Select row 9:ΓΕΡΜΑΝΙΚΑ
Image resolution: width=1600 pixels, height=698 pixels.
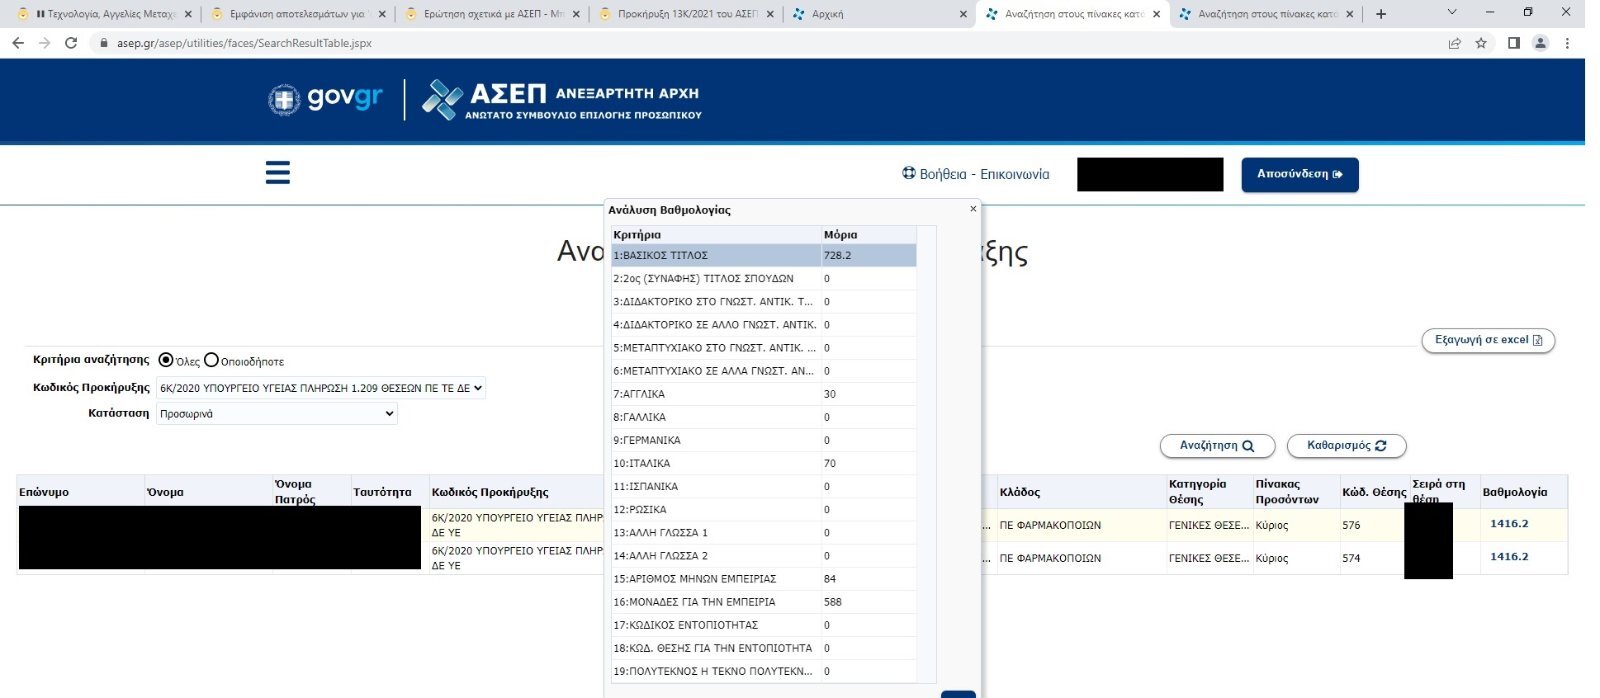coord(764,440)
